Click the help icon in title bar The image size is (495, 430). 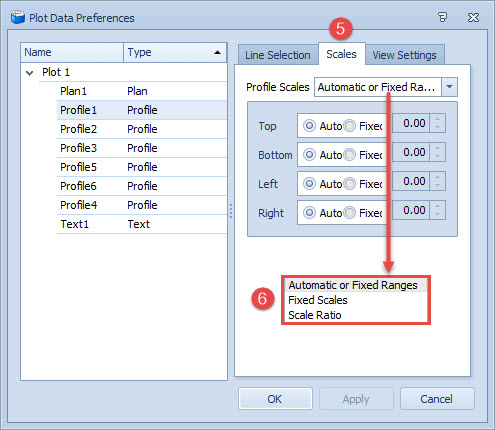442,17
